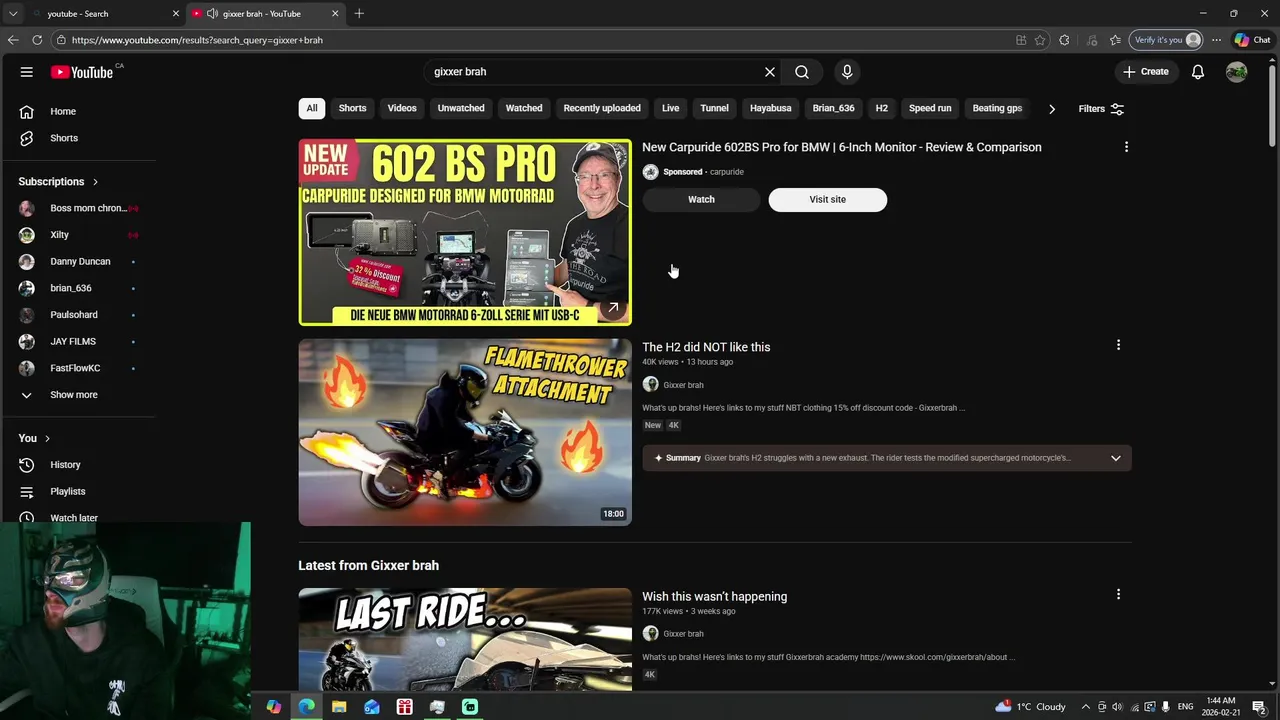Add this page to favorites star
The width and height of the screenshot is (1280, 720).
click(x=1040, y=40)
